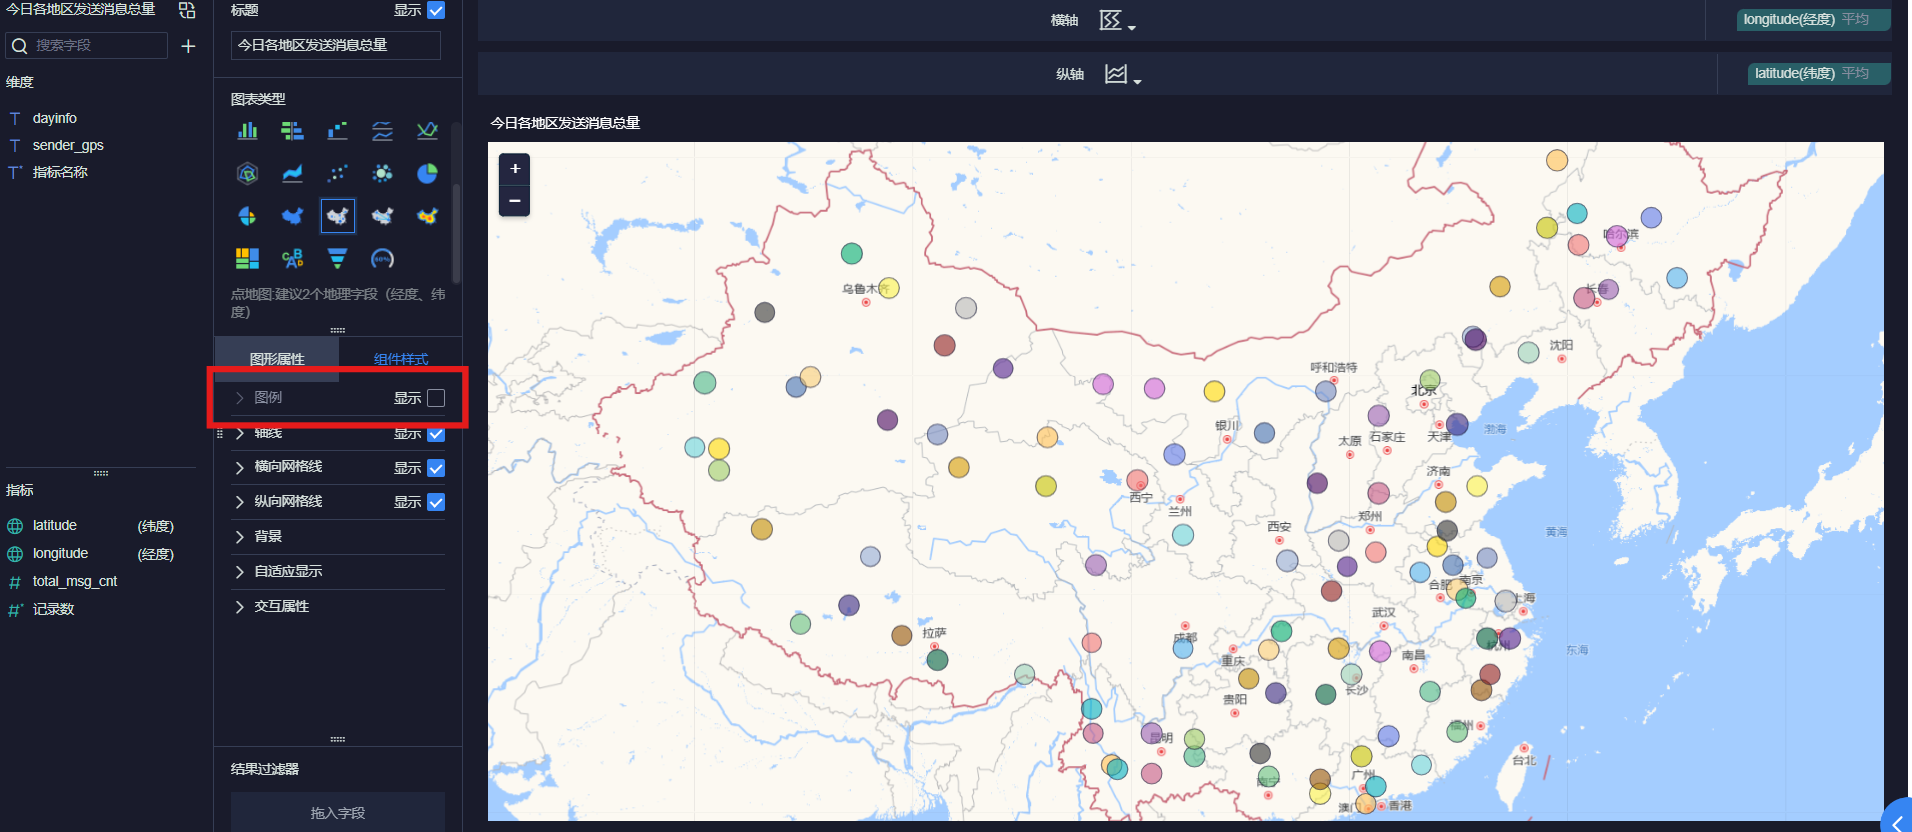Click the 搜索字段 search box
1912x832 pixels.
click(88, 46)
